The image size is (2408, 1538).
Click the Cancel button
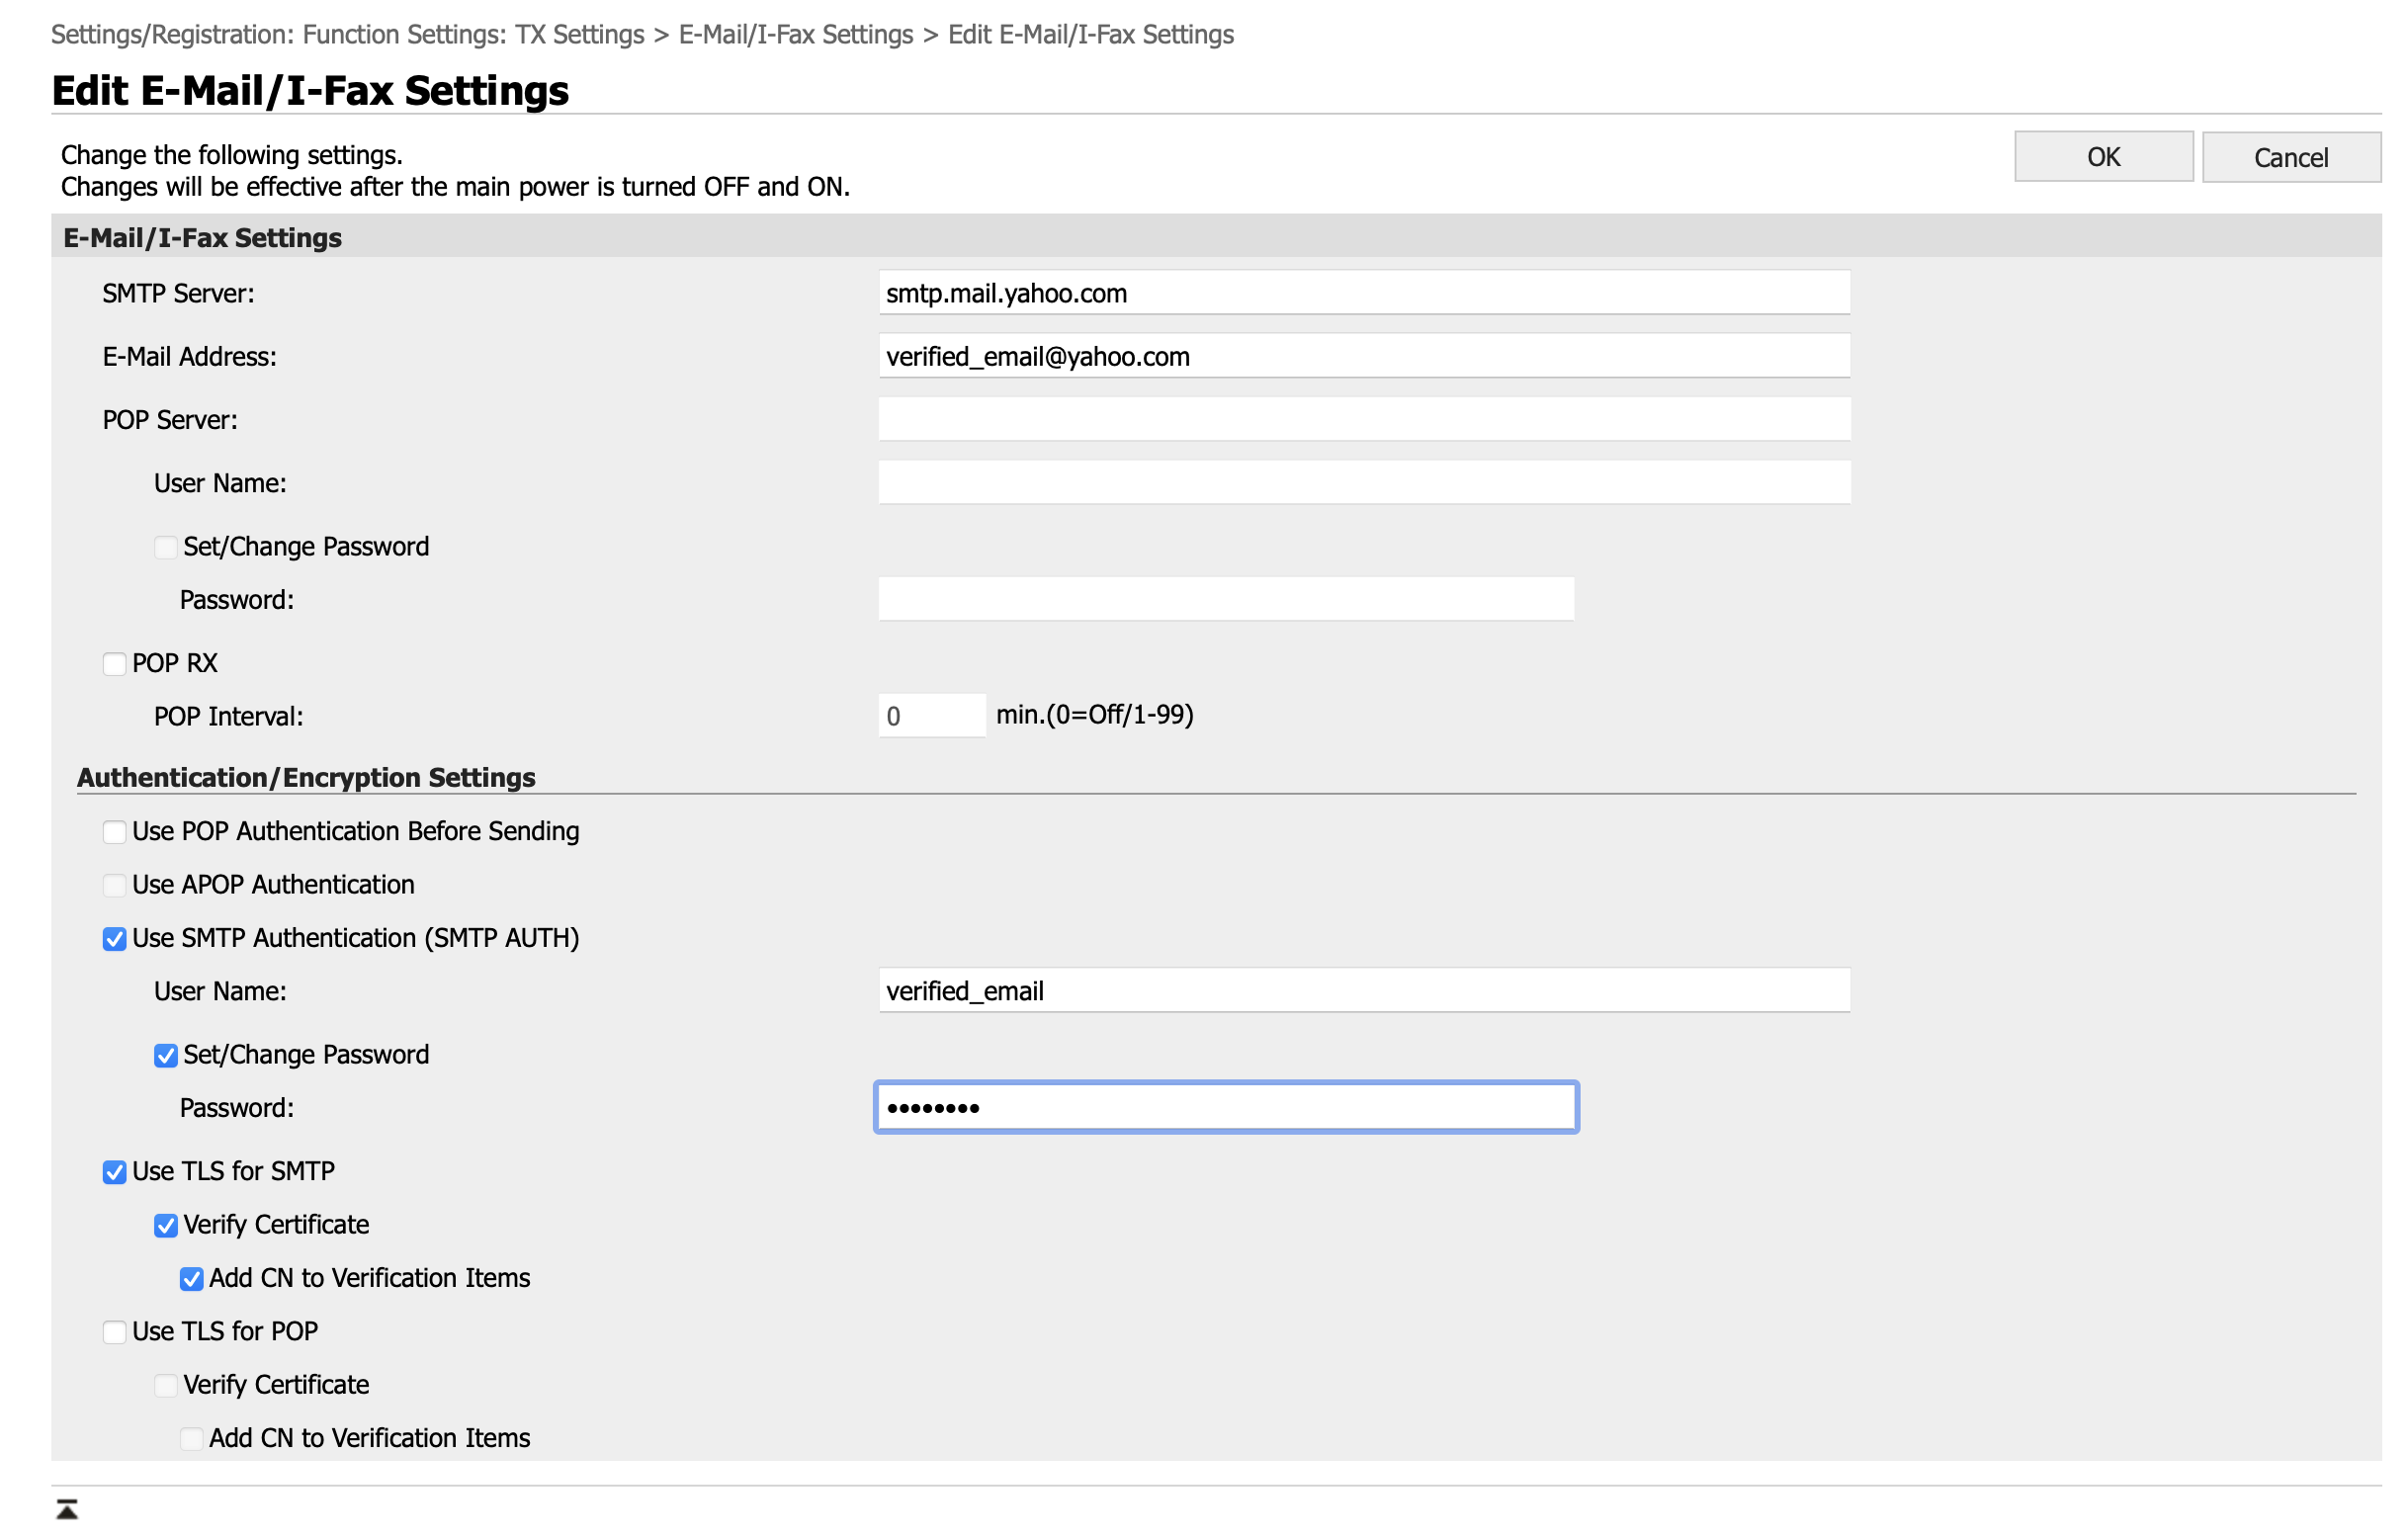pyautogui.click(x=2291, y=157)
